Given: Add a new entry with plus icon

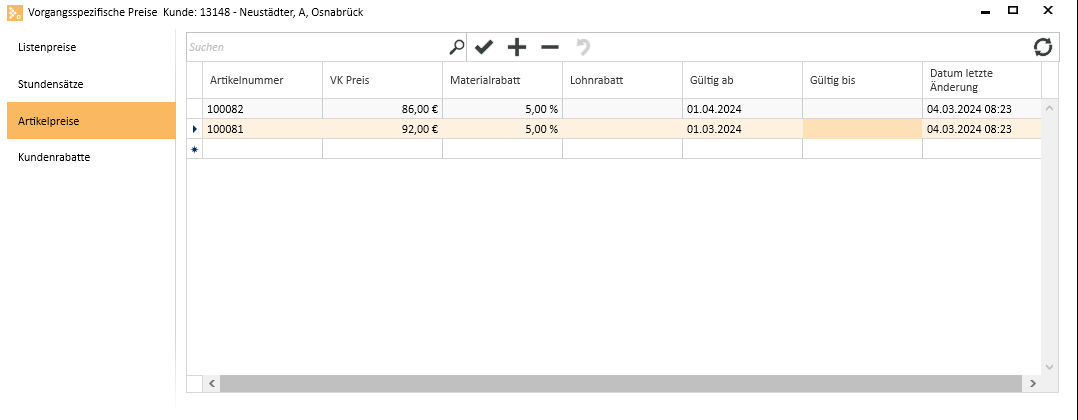Looking at the screenshot, I should tap(516, 47).
